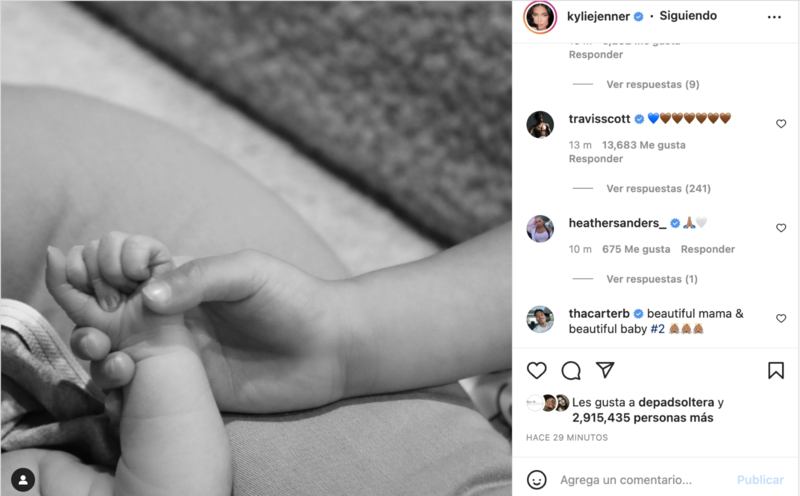This screenshot has width=800, height=496.
Task: Expand Ver respuestas (241) replies
Action: coord(658,188)
